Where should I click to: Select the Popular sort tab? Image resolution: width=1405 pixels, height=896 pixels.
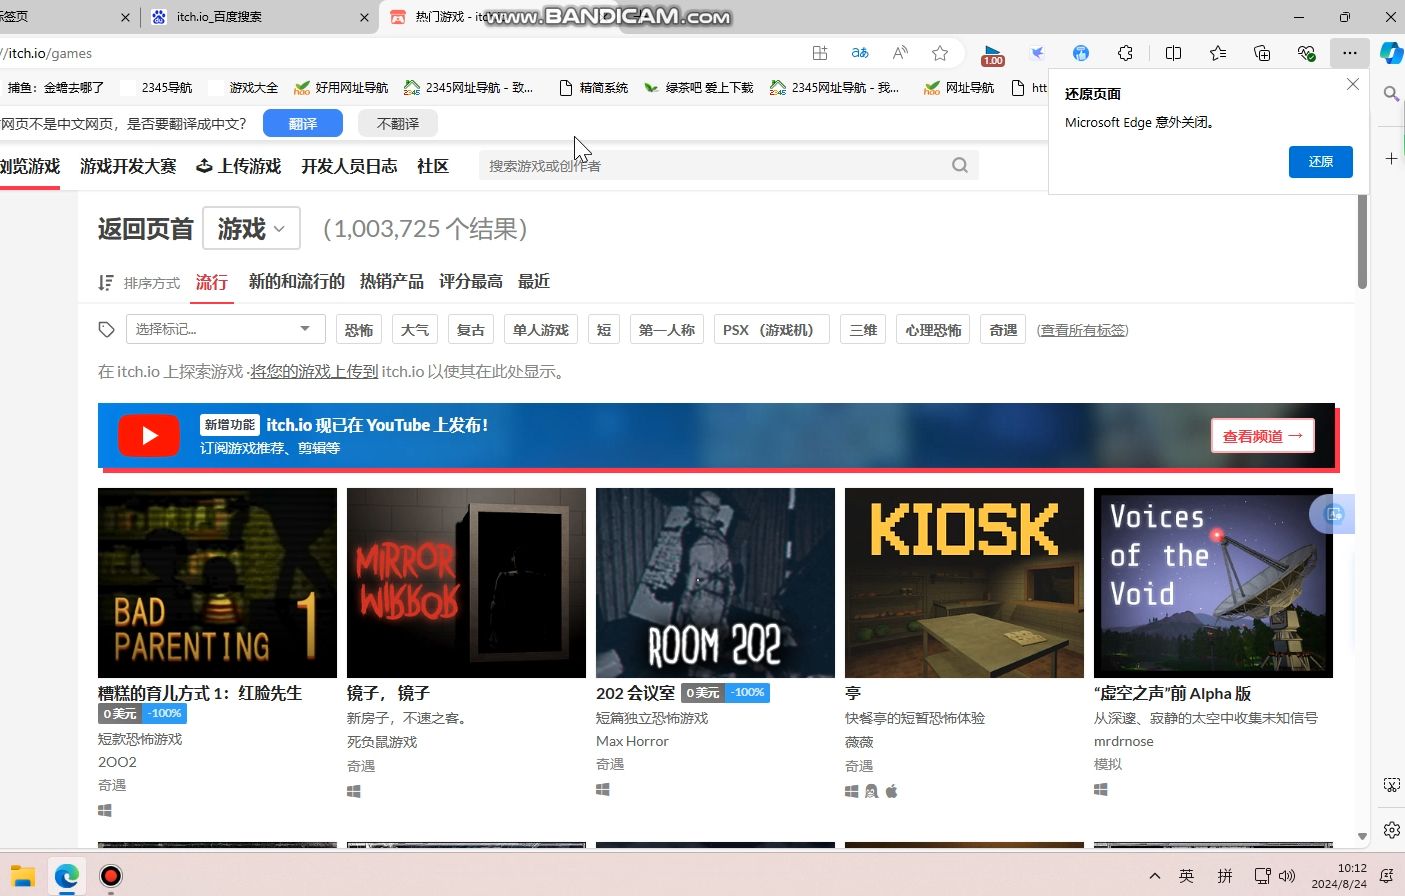click(212, 282)
